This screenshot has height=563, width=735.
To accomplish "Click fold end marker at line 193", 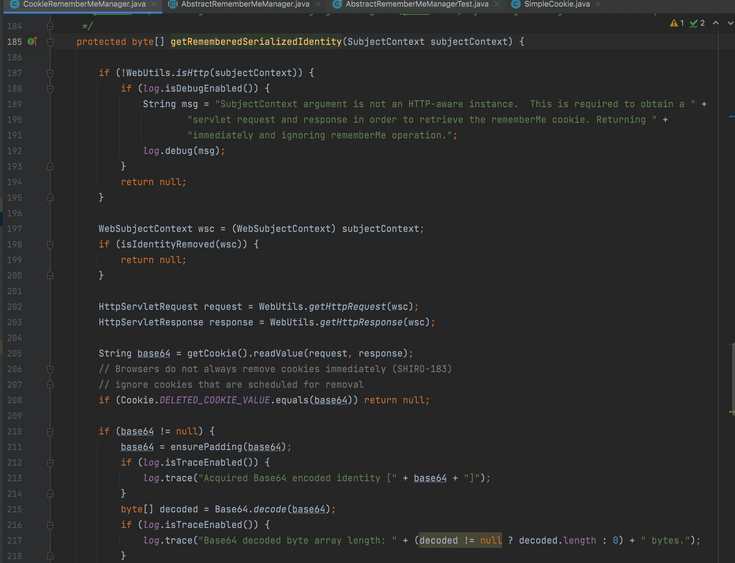I will 50,166.
